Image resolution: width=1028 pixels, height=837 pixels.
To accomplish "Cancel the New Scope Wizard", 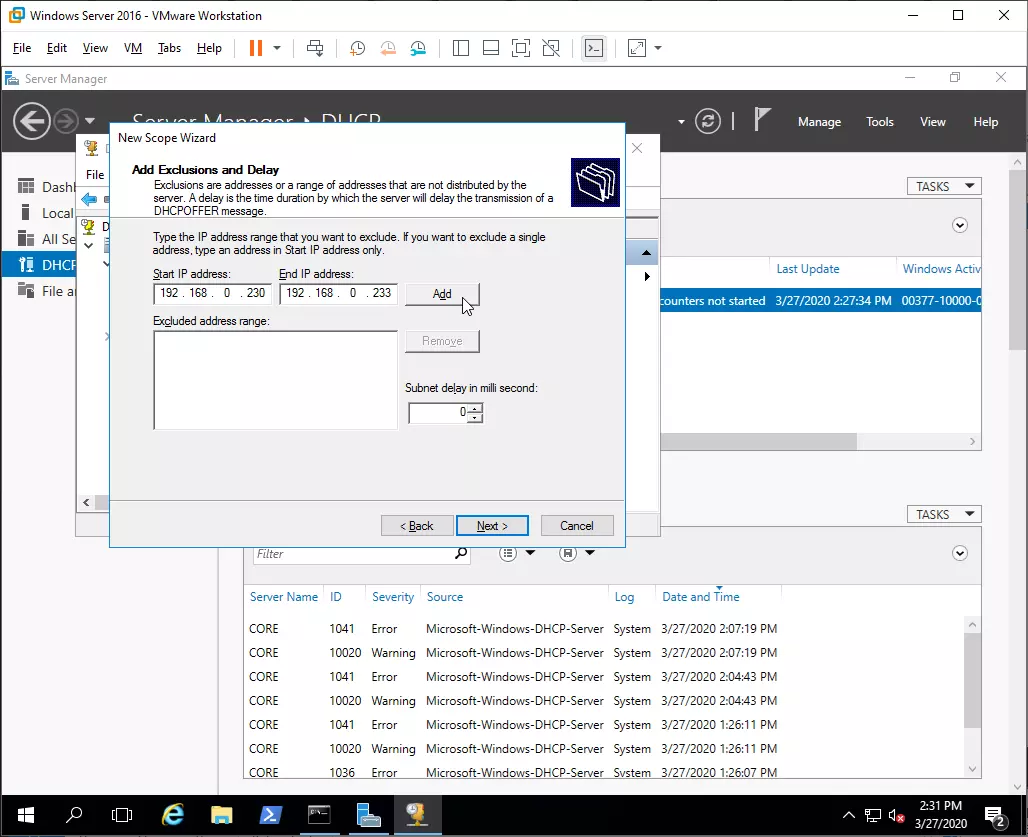I will (576, 526).
